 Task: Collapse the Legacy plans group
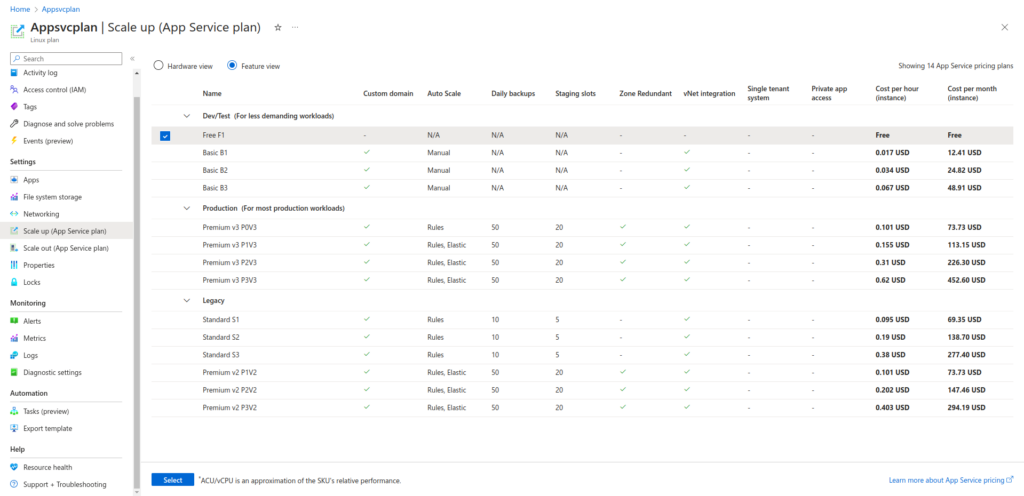pyautogui.click(x=186, y=300)
